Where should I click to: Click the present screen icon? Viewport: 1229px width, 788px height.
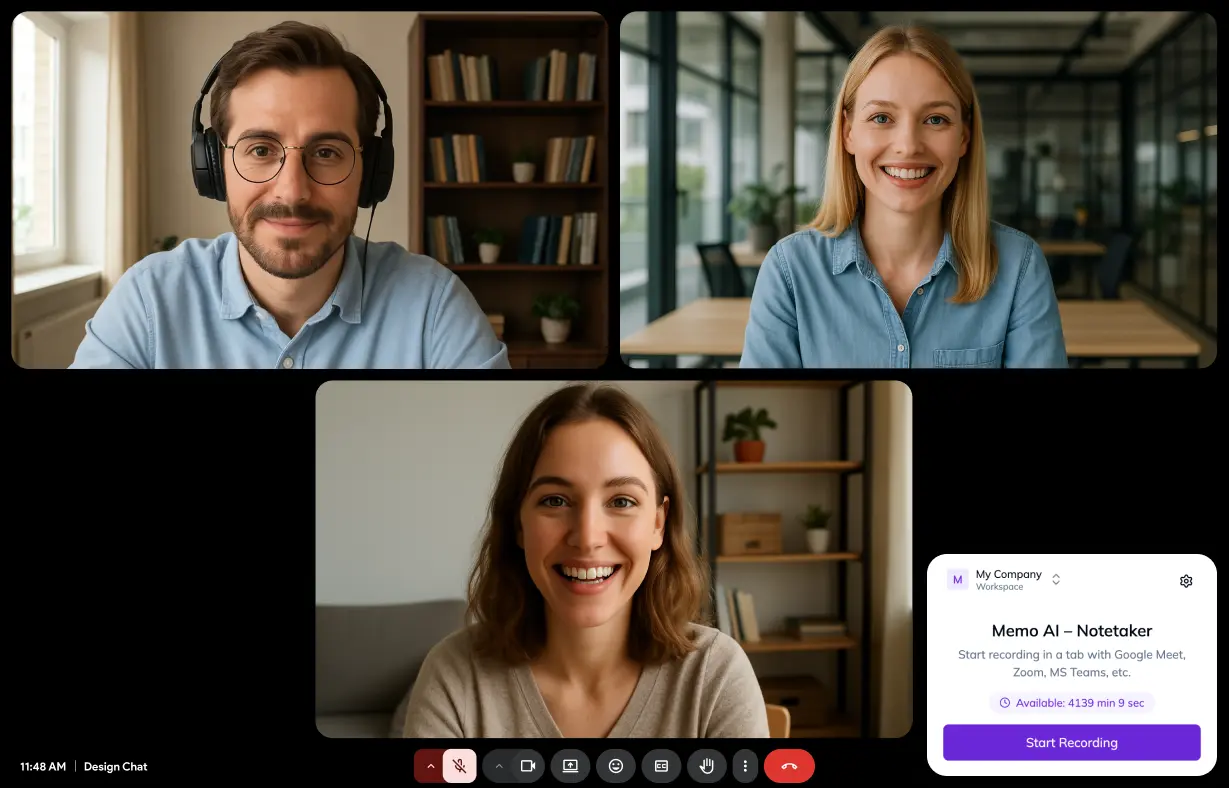pos(570,765)
